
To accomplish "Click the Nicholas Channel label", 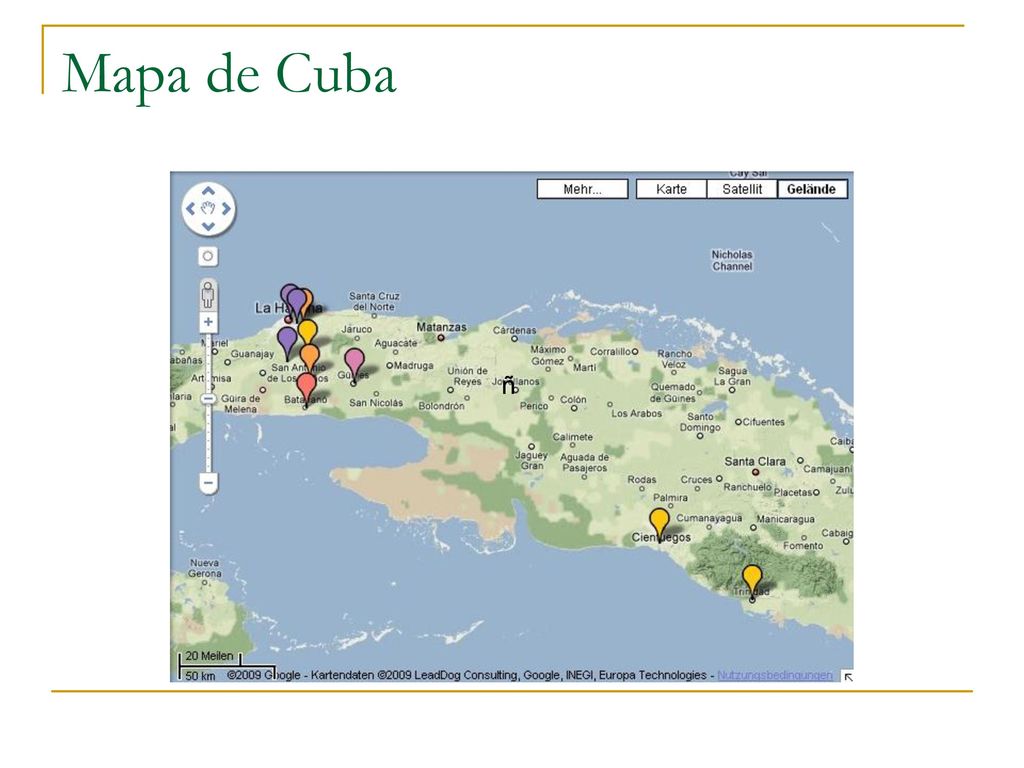I will click(732, 261).
